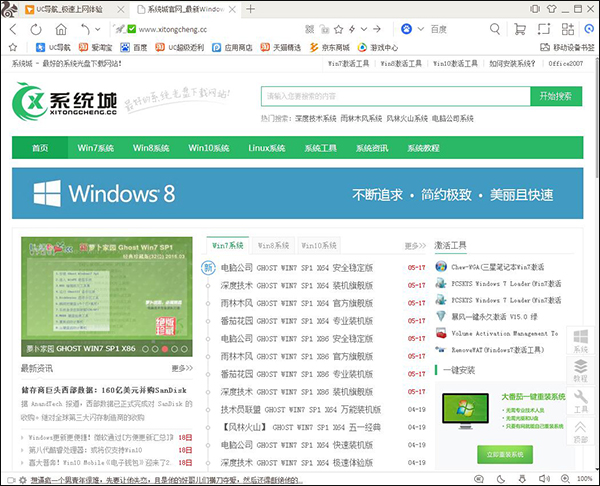The height and width of the screenshot is (486, 600).
Task: Open the 京东商城 bookmark
Action: 329,47
